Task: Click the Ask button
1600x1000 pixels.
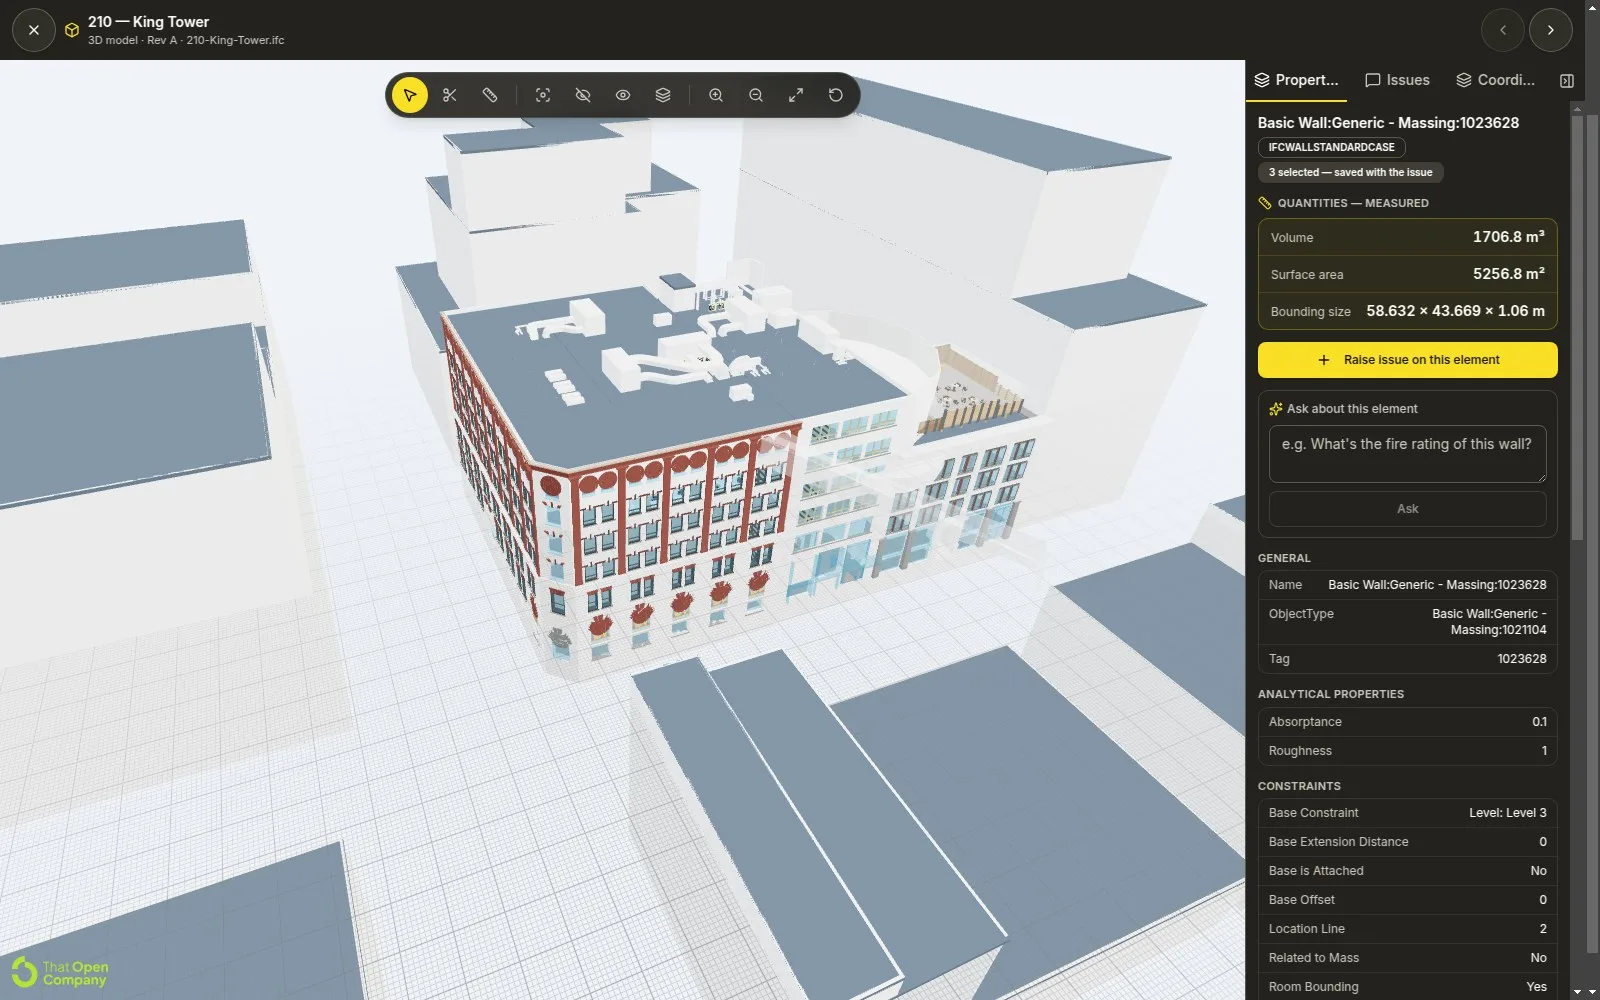Action: (1407, 509)
